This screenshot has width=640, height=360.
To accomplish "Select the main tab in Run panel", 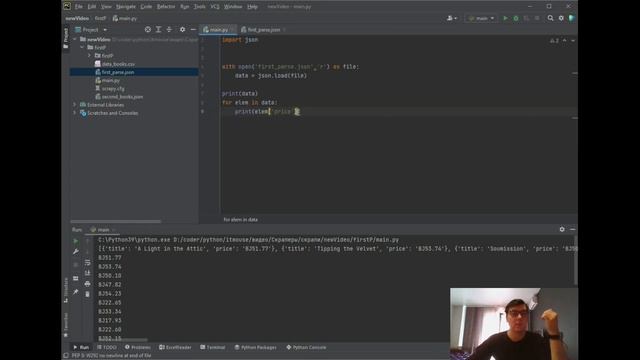I will coord(102,230).
